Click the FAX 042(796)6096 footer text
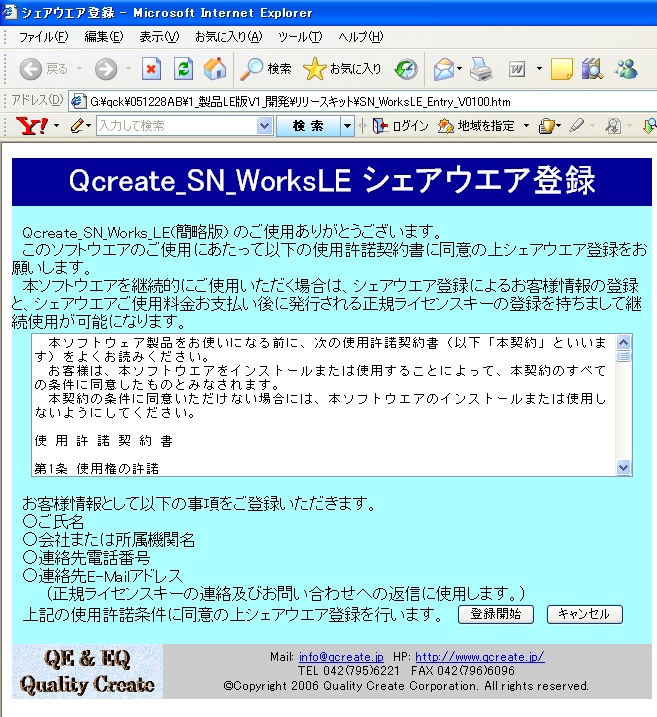The width and height of the screenshot is (657, 717). [x=463, y=671]
